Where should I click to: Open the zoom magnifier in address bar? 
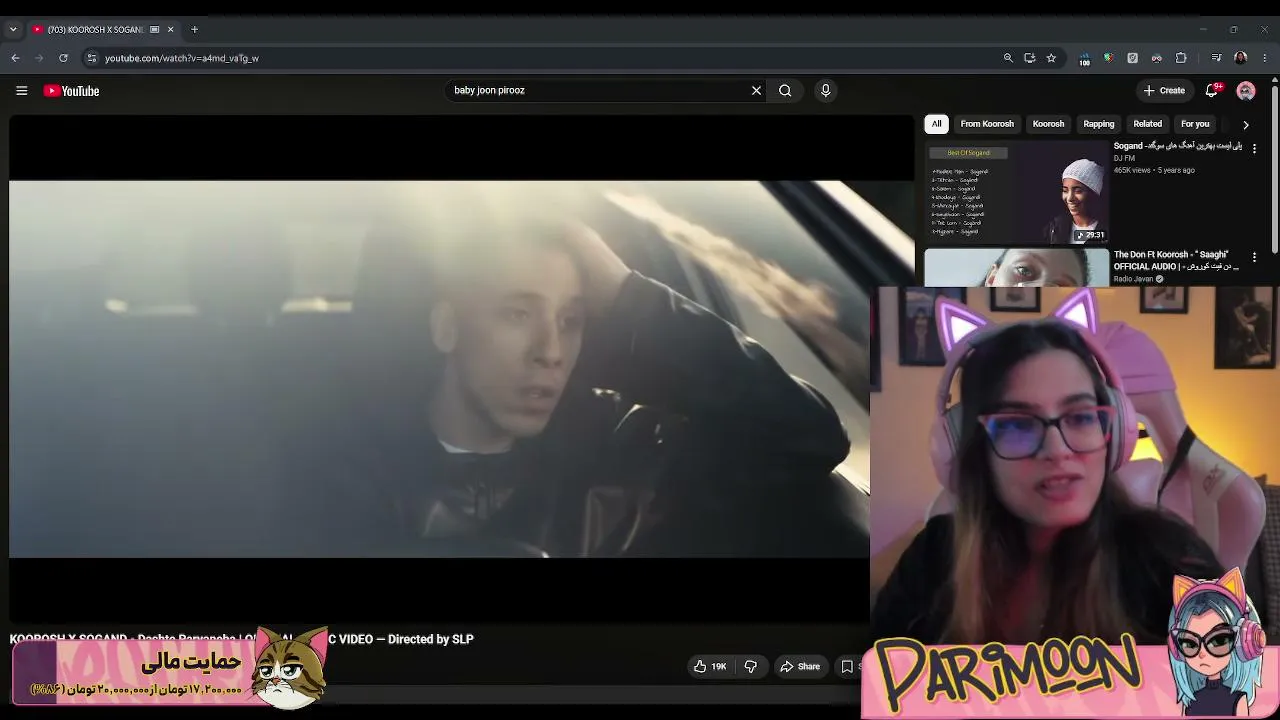click(1008, 58)
